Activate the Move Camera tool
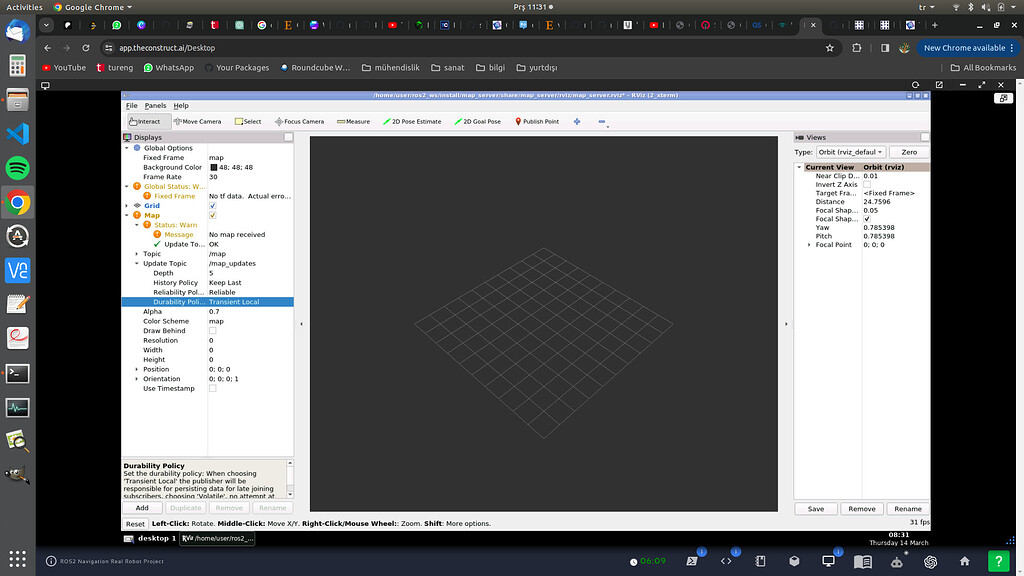Viewport: 1024px width, 576px height. (x=199, y=120)
